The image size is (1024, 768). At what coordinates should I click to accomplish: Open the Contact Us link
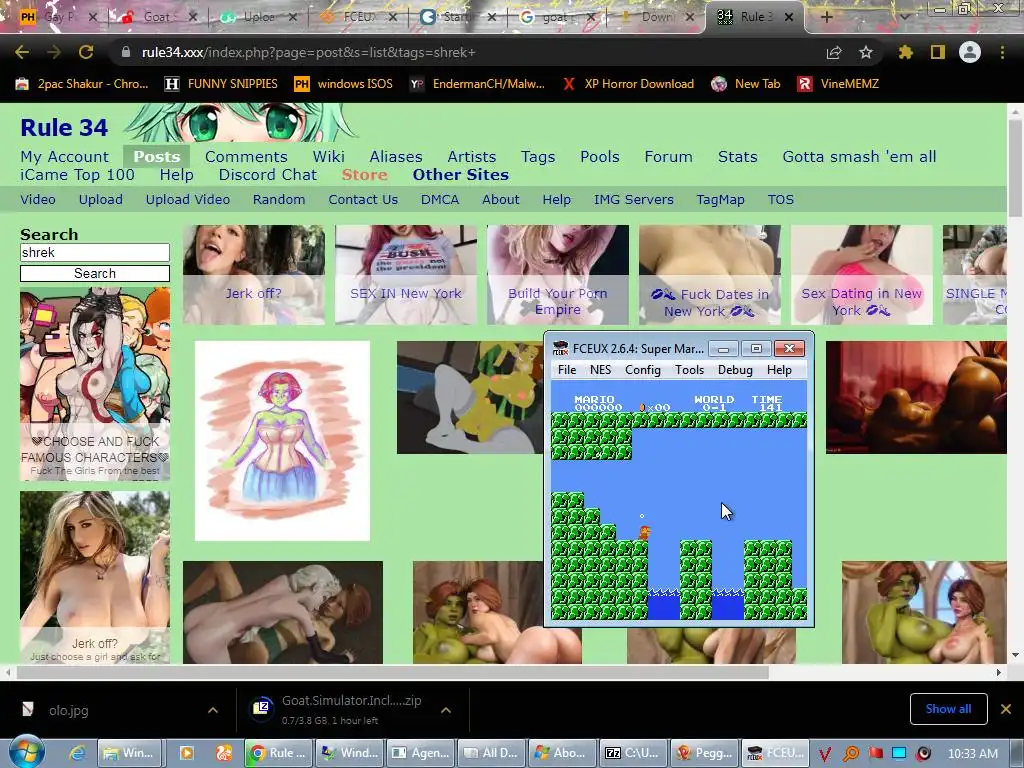pyautogui.click(x=363, y=200)
